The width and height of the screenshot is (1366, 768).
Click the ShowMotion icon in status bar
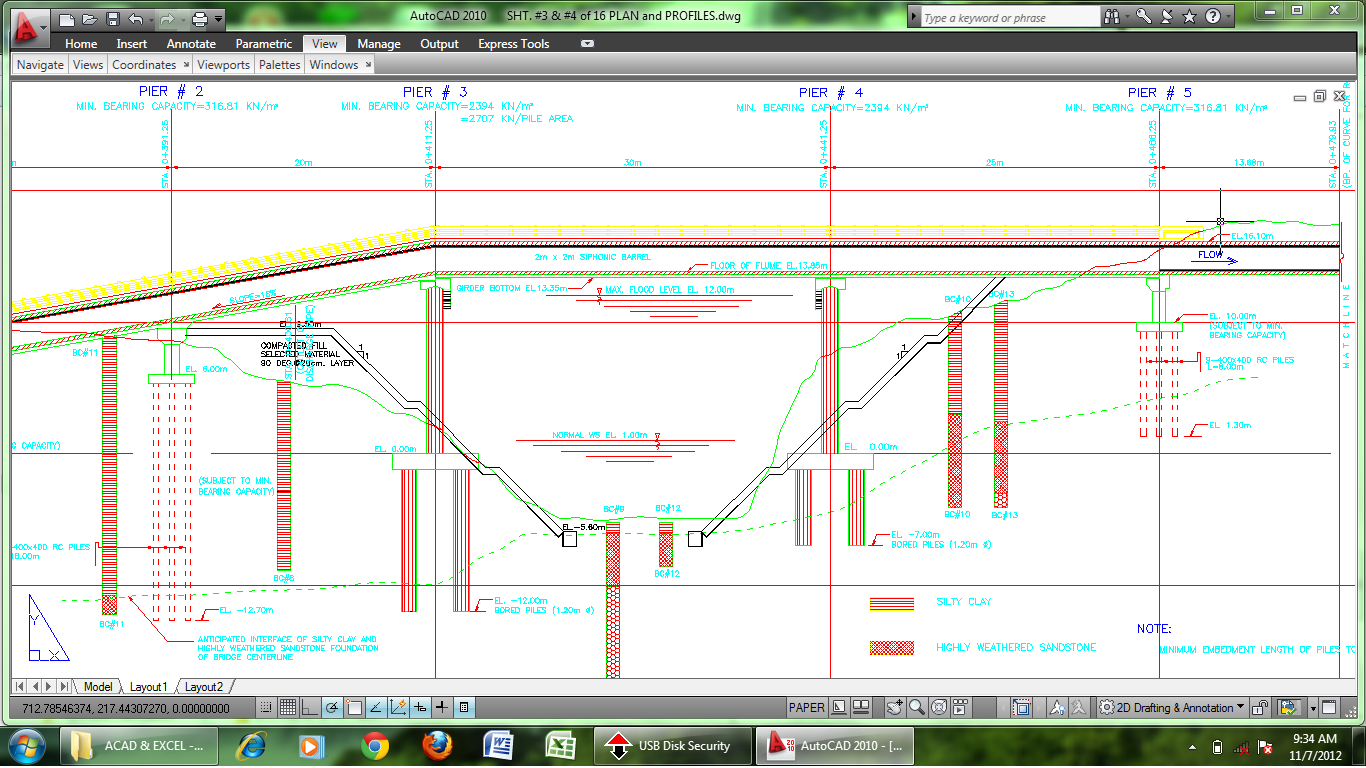[960, 708]
